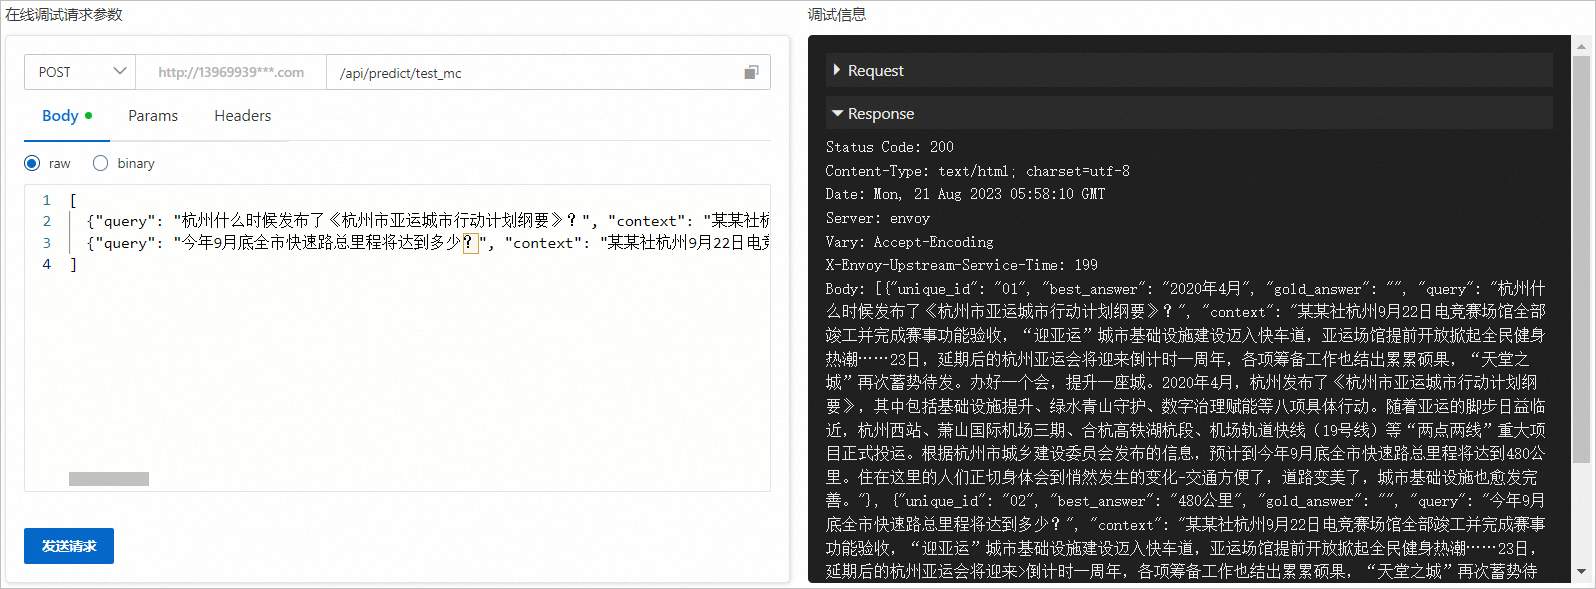1596x589 pixels.
Task: Click the vertical scrollbar of the debug info panel
Action: [1581, 260]
